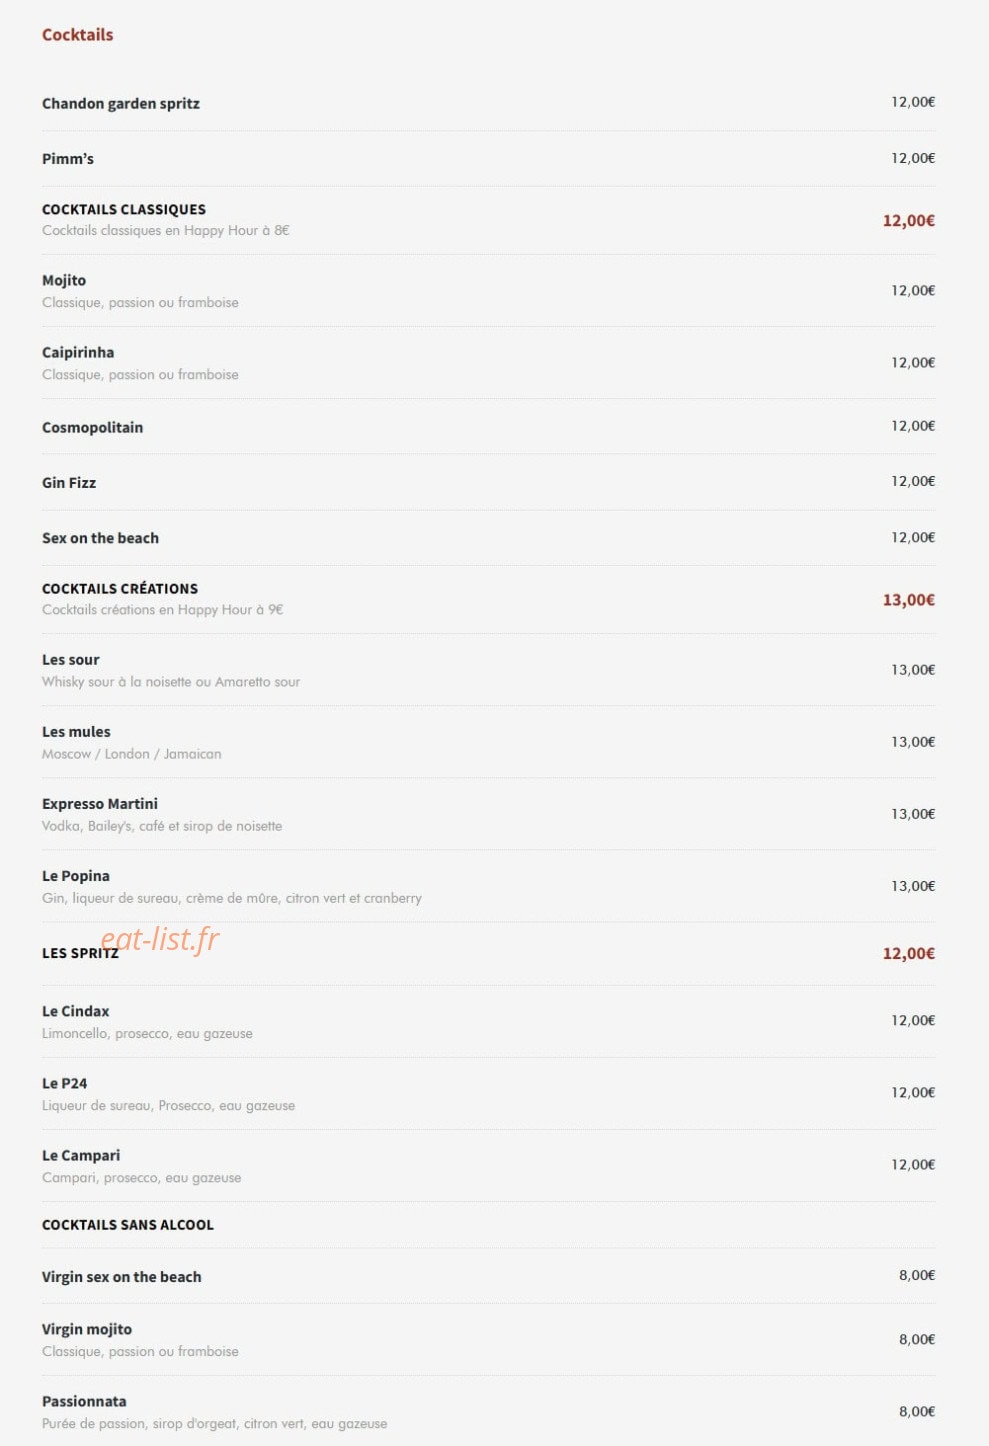The image size is (989, 1446).
Task: Click the Le P24 spritz entry
Action: click(x=64, y=1083)
